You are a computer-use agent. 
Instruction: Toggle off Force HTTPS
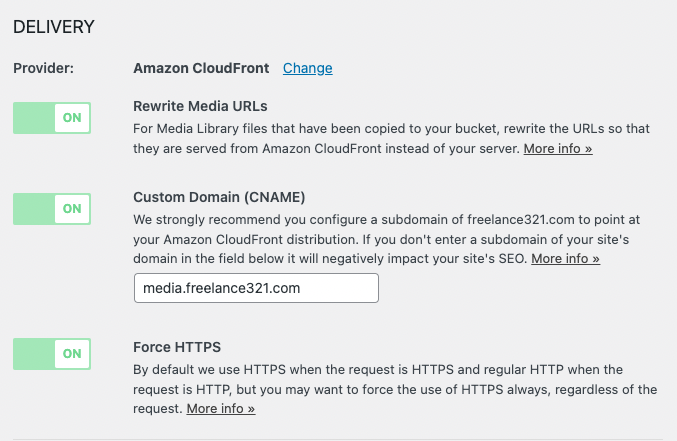click(x=52, y=354)
